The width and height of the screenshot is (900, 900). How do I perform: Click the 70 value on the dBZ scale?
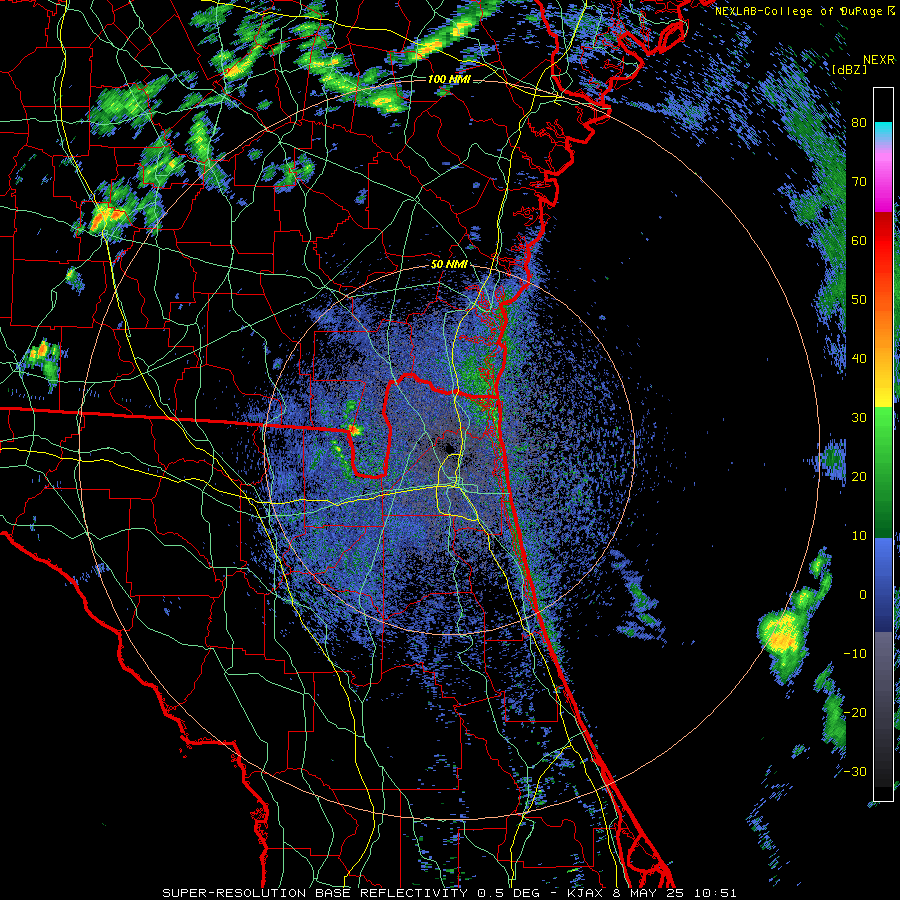pyautogui.click(x=859, y=182)
